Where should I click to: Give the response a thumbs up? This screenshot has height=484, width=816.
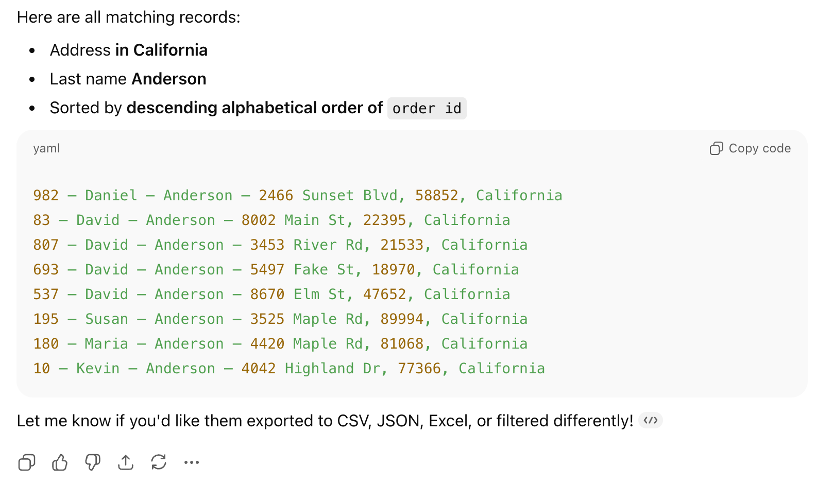pyautogui.click(x=60, y=462)
